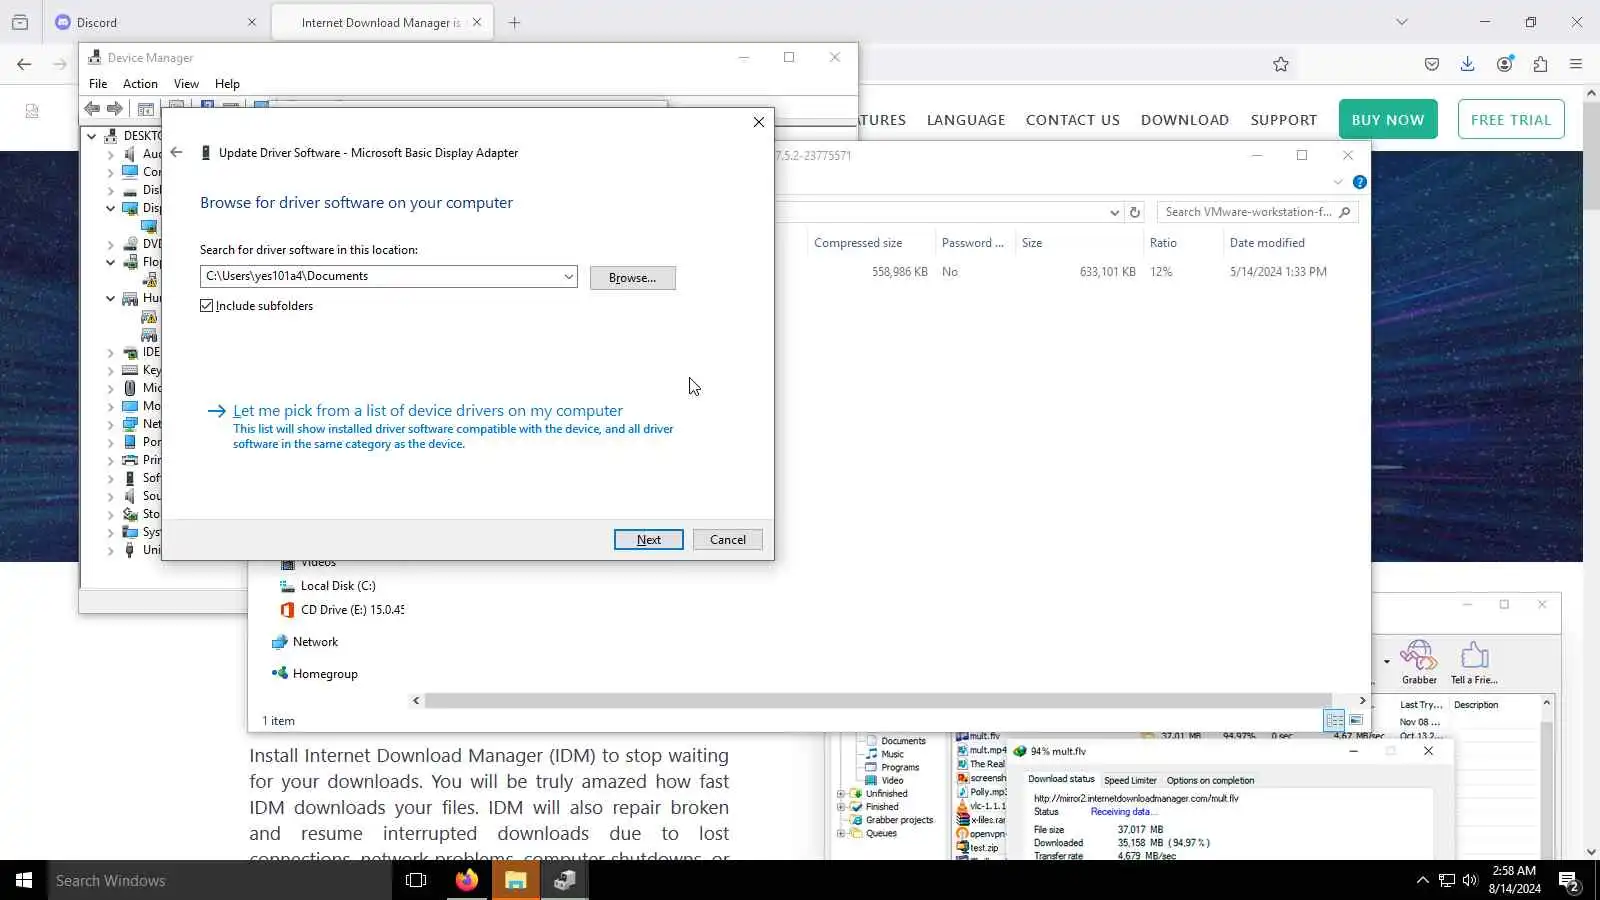
Task: Open File Explorer help icon
Action: [x=1360, y=182]
